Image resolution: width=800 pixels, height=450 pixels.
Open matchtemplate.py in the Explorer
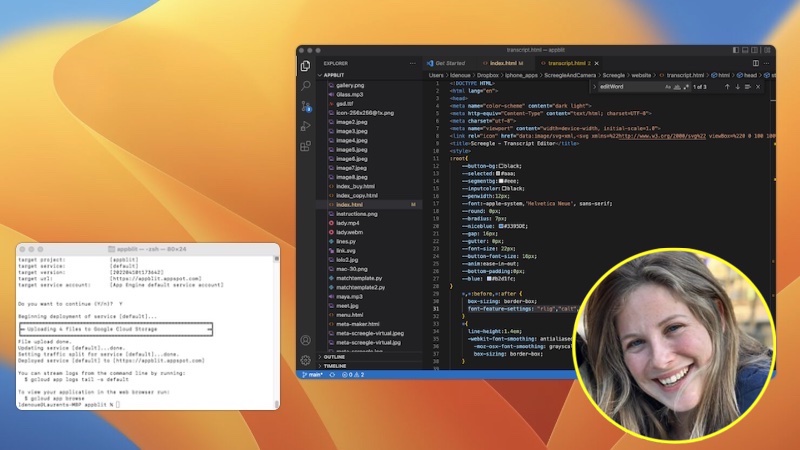pos(359,278)
